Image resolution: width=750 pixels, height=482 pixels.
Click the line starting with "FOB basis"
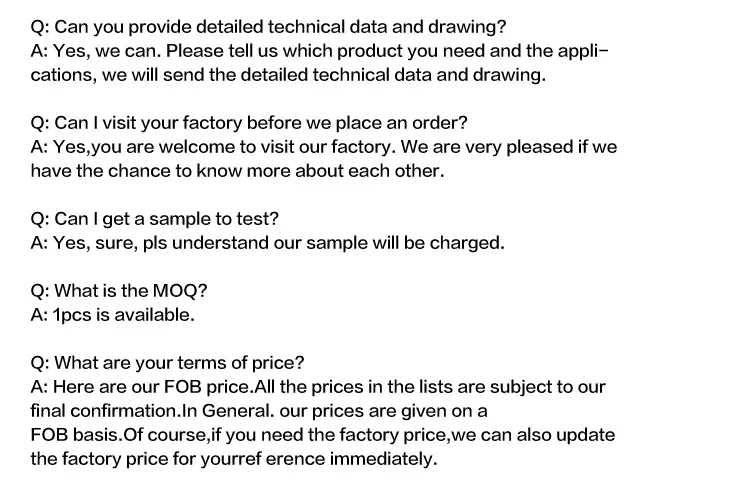pyautogui.click(x=323, y=435)
